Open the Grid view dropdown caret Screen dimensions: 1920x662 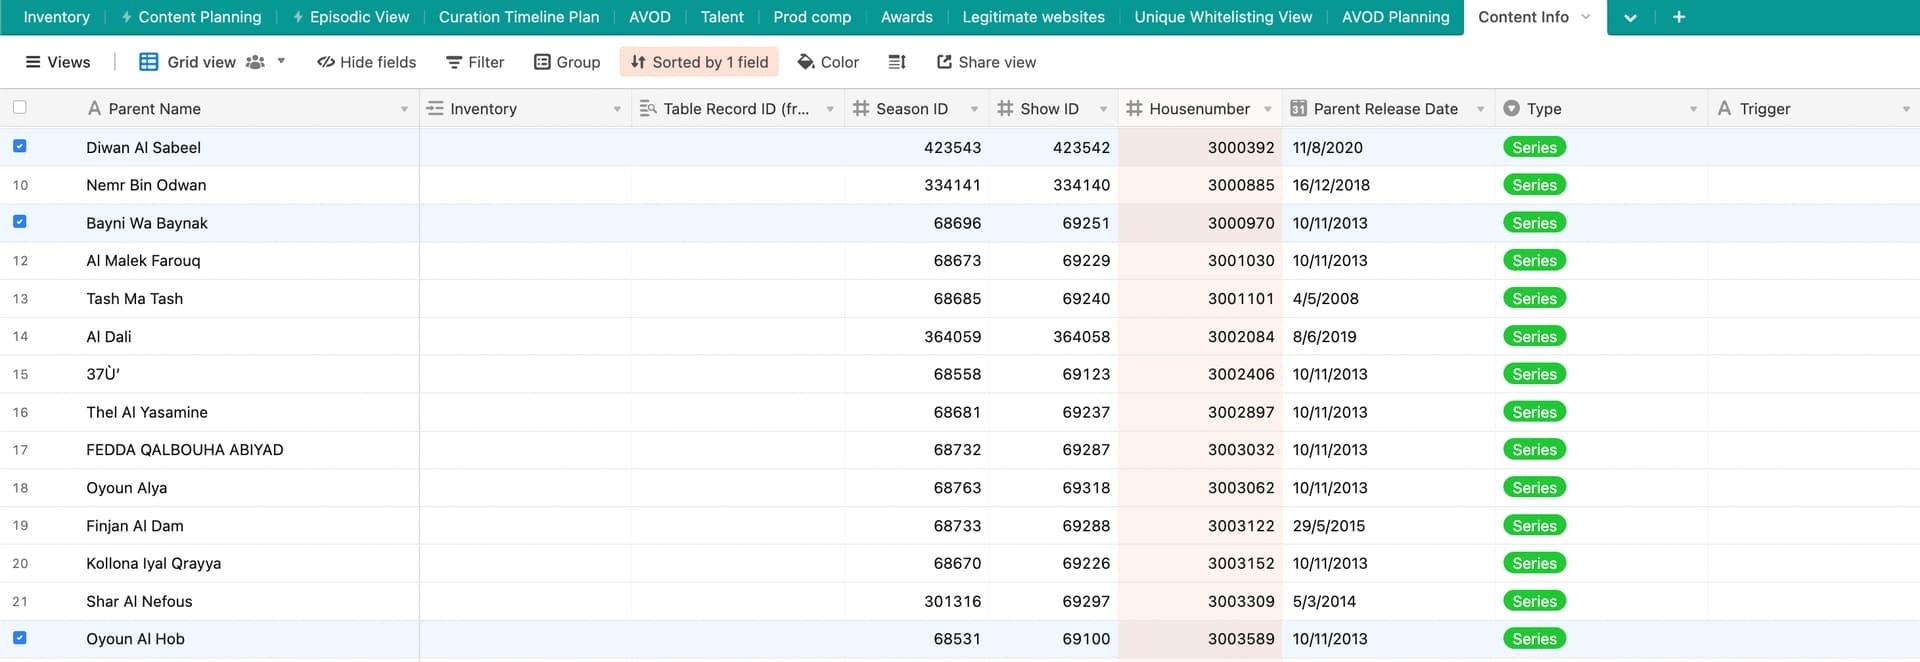[281, 61]
